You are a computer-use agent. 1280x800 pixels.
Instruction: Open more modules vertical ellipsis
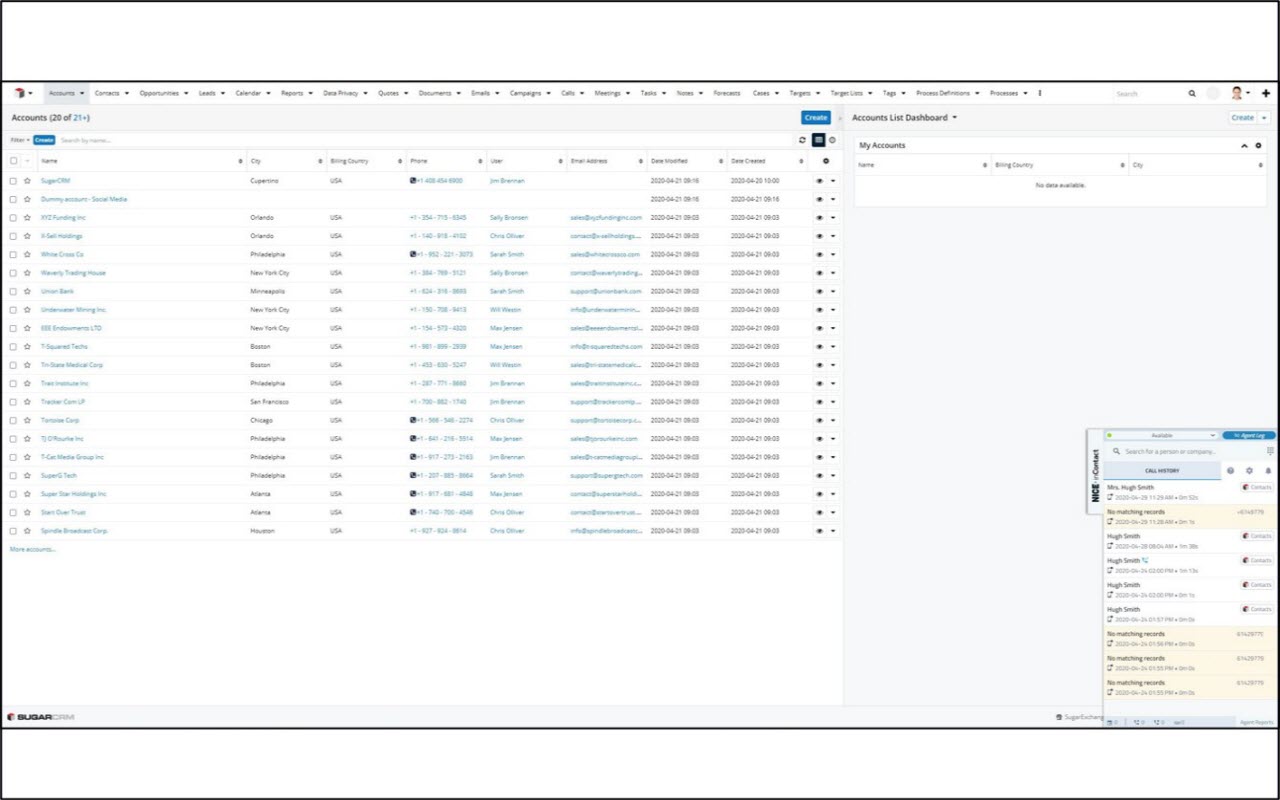tap(1040, 93)
